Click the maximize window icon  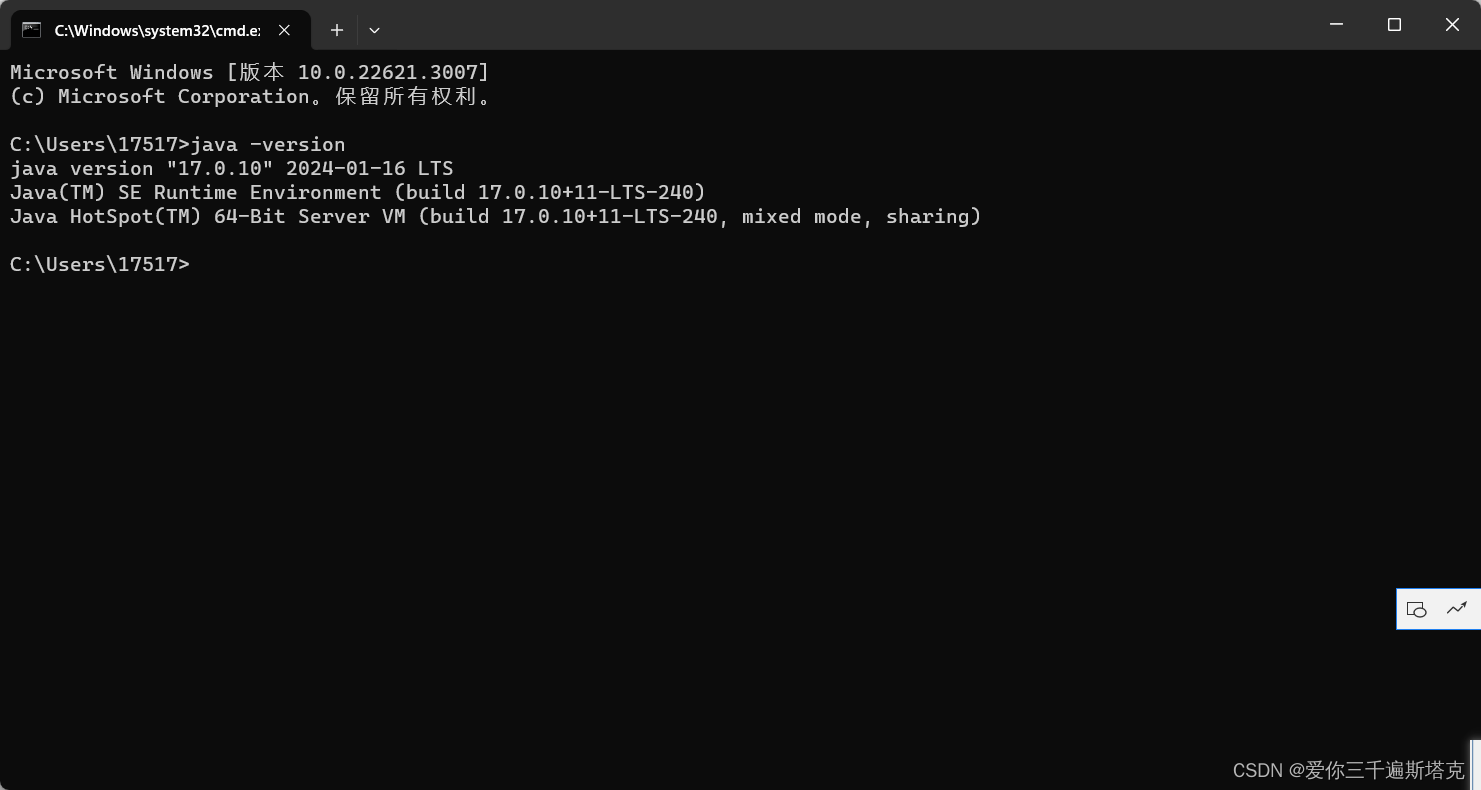click(x=1394, y=25)
